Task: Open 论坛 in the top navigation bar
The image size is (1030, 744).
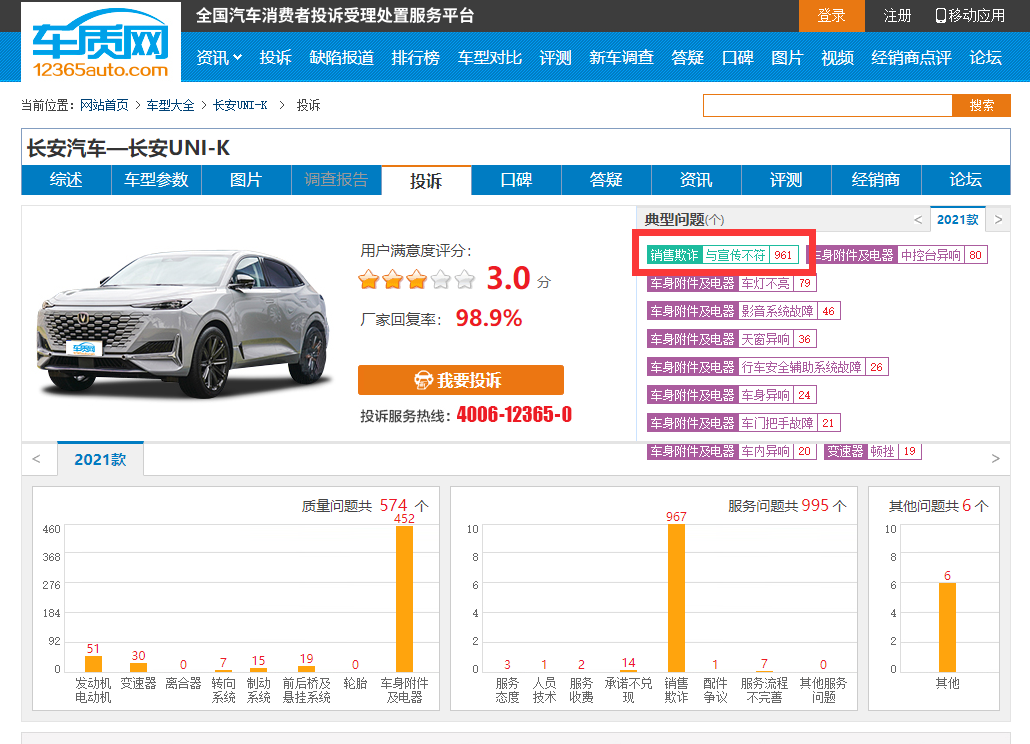Action: pyautogui.click(x=985, y=58)
